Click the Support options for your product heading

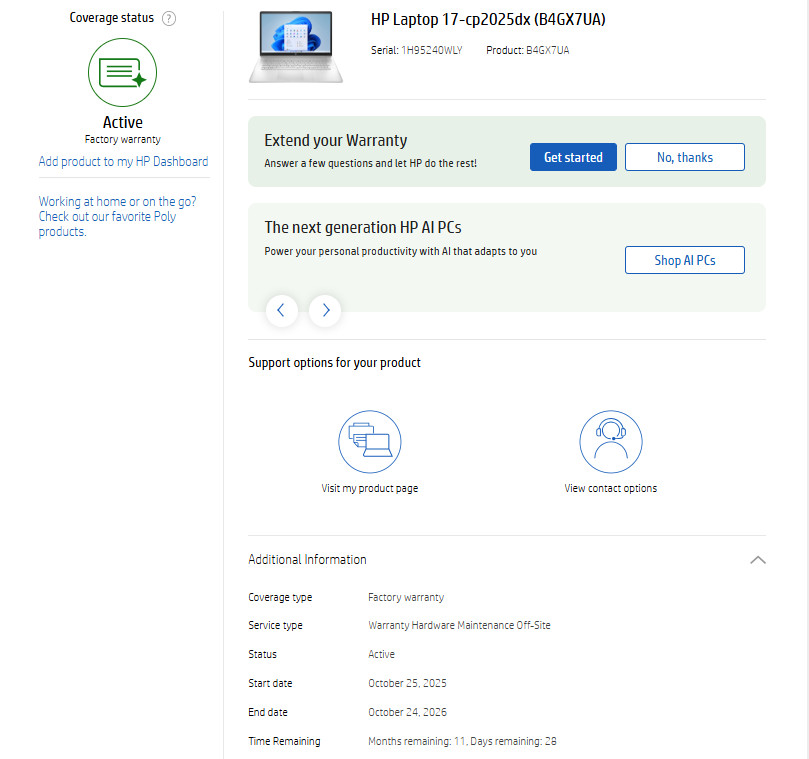coord(334,363)
